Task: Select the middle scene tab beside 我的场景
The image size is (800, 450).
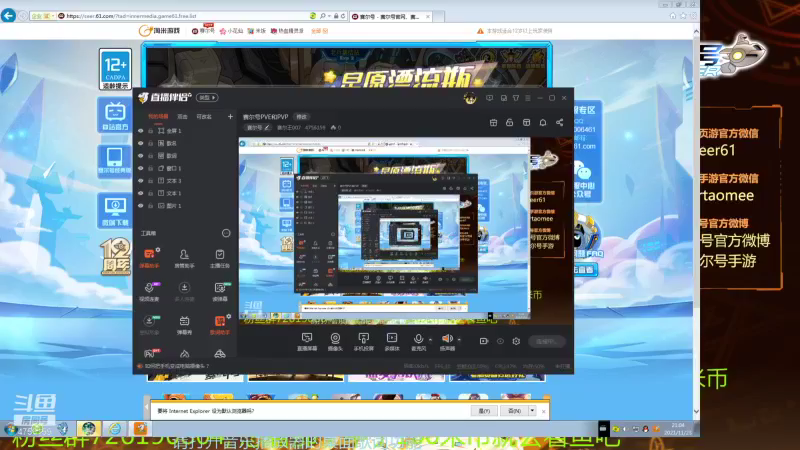Action: coord(182,117)
